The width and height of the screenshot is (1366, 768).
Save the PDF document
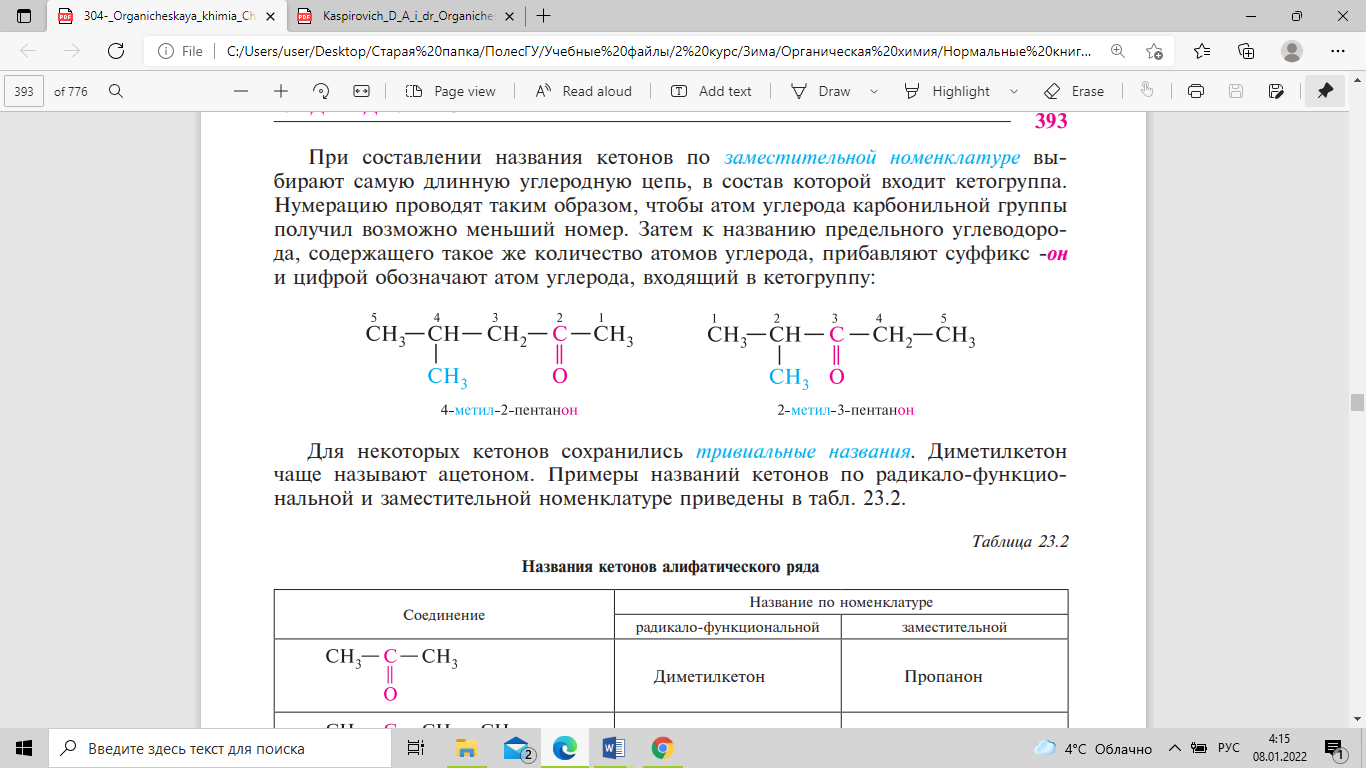pos(1236,91)
